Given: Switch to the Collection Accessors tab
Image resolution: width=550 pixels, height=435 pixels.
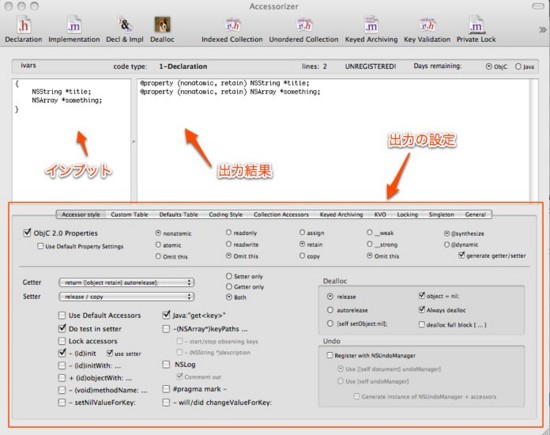Looking at the screenshot, I should pyautogui.click(x=281, y=214).
